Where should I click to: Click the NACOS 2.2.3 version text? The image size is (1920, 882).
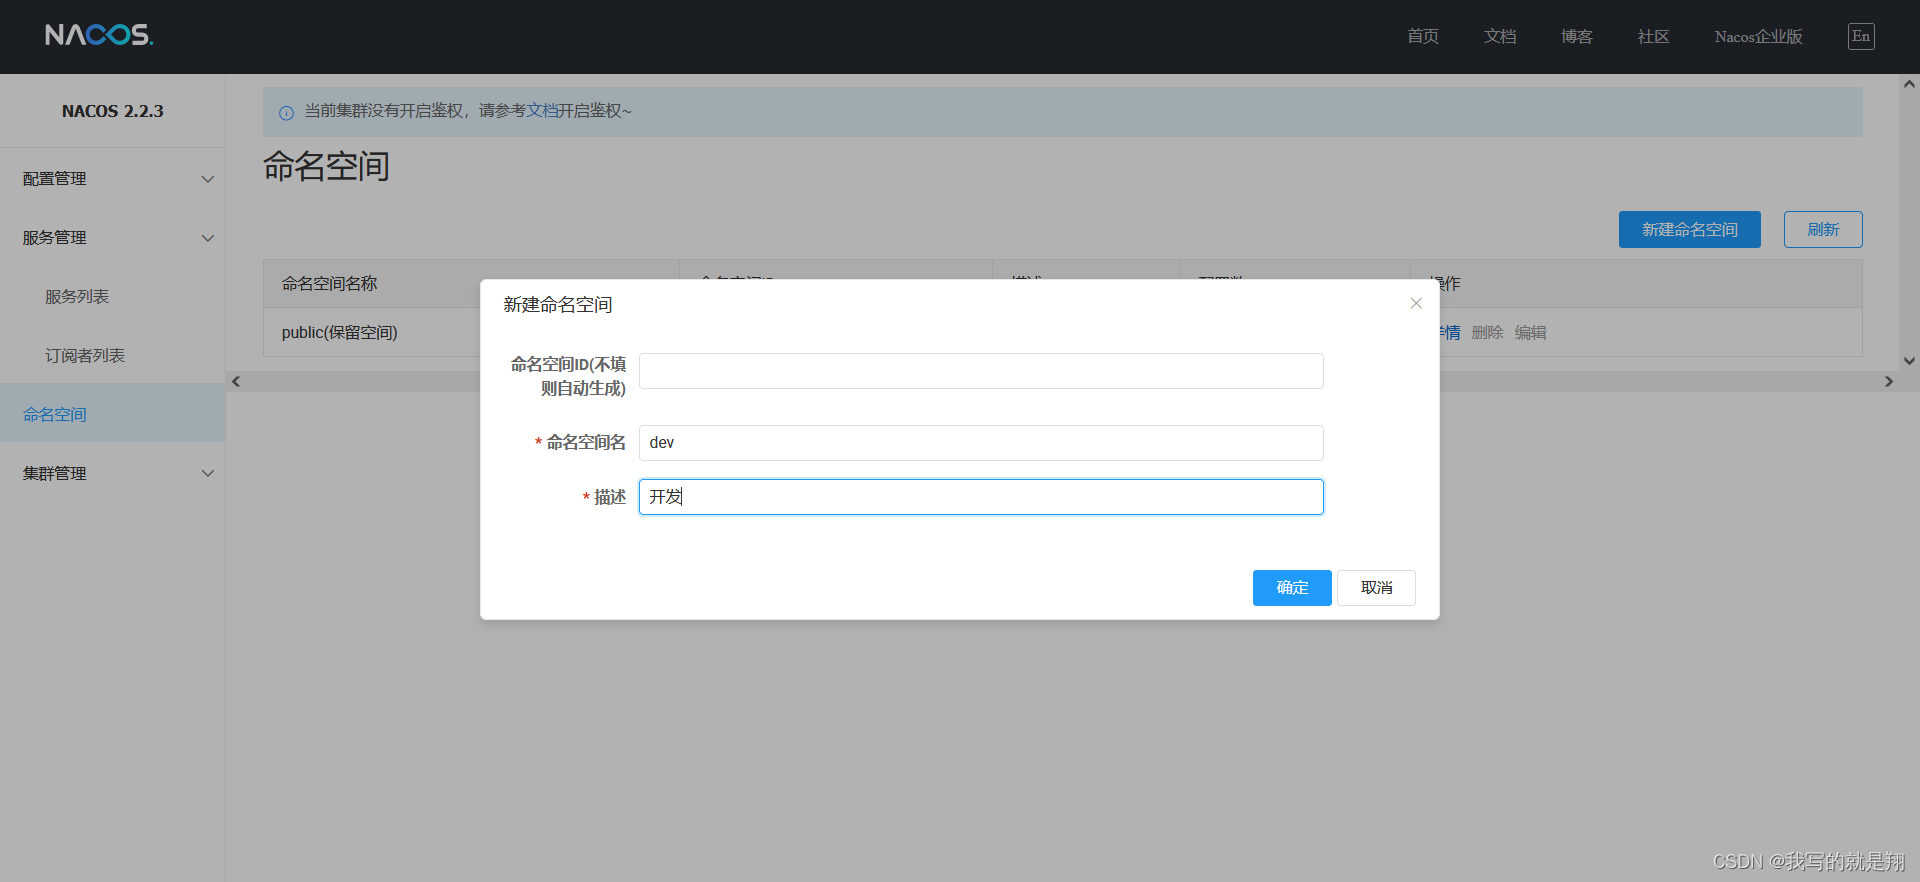tap(113, 111)
